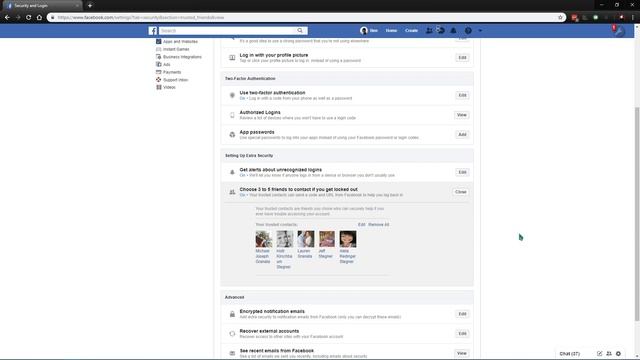Click the Facebook search field

tap(227, 31)
